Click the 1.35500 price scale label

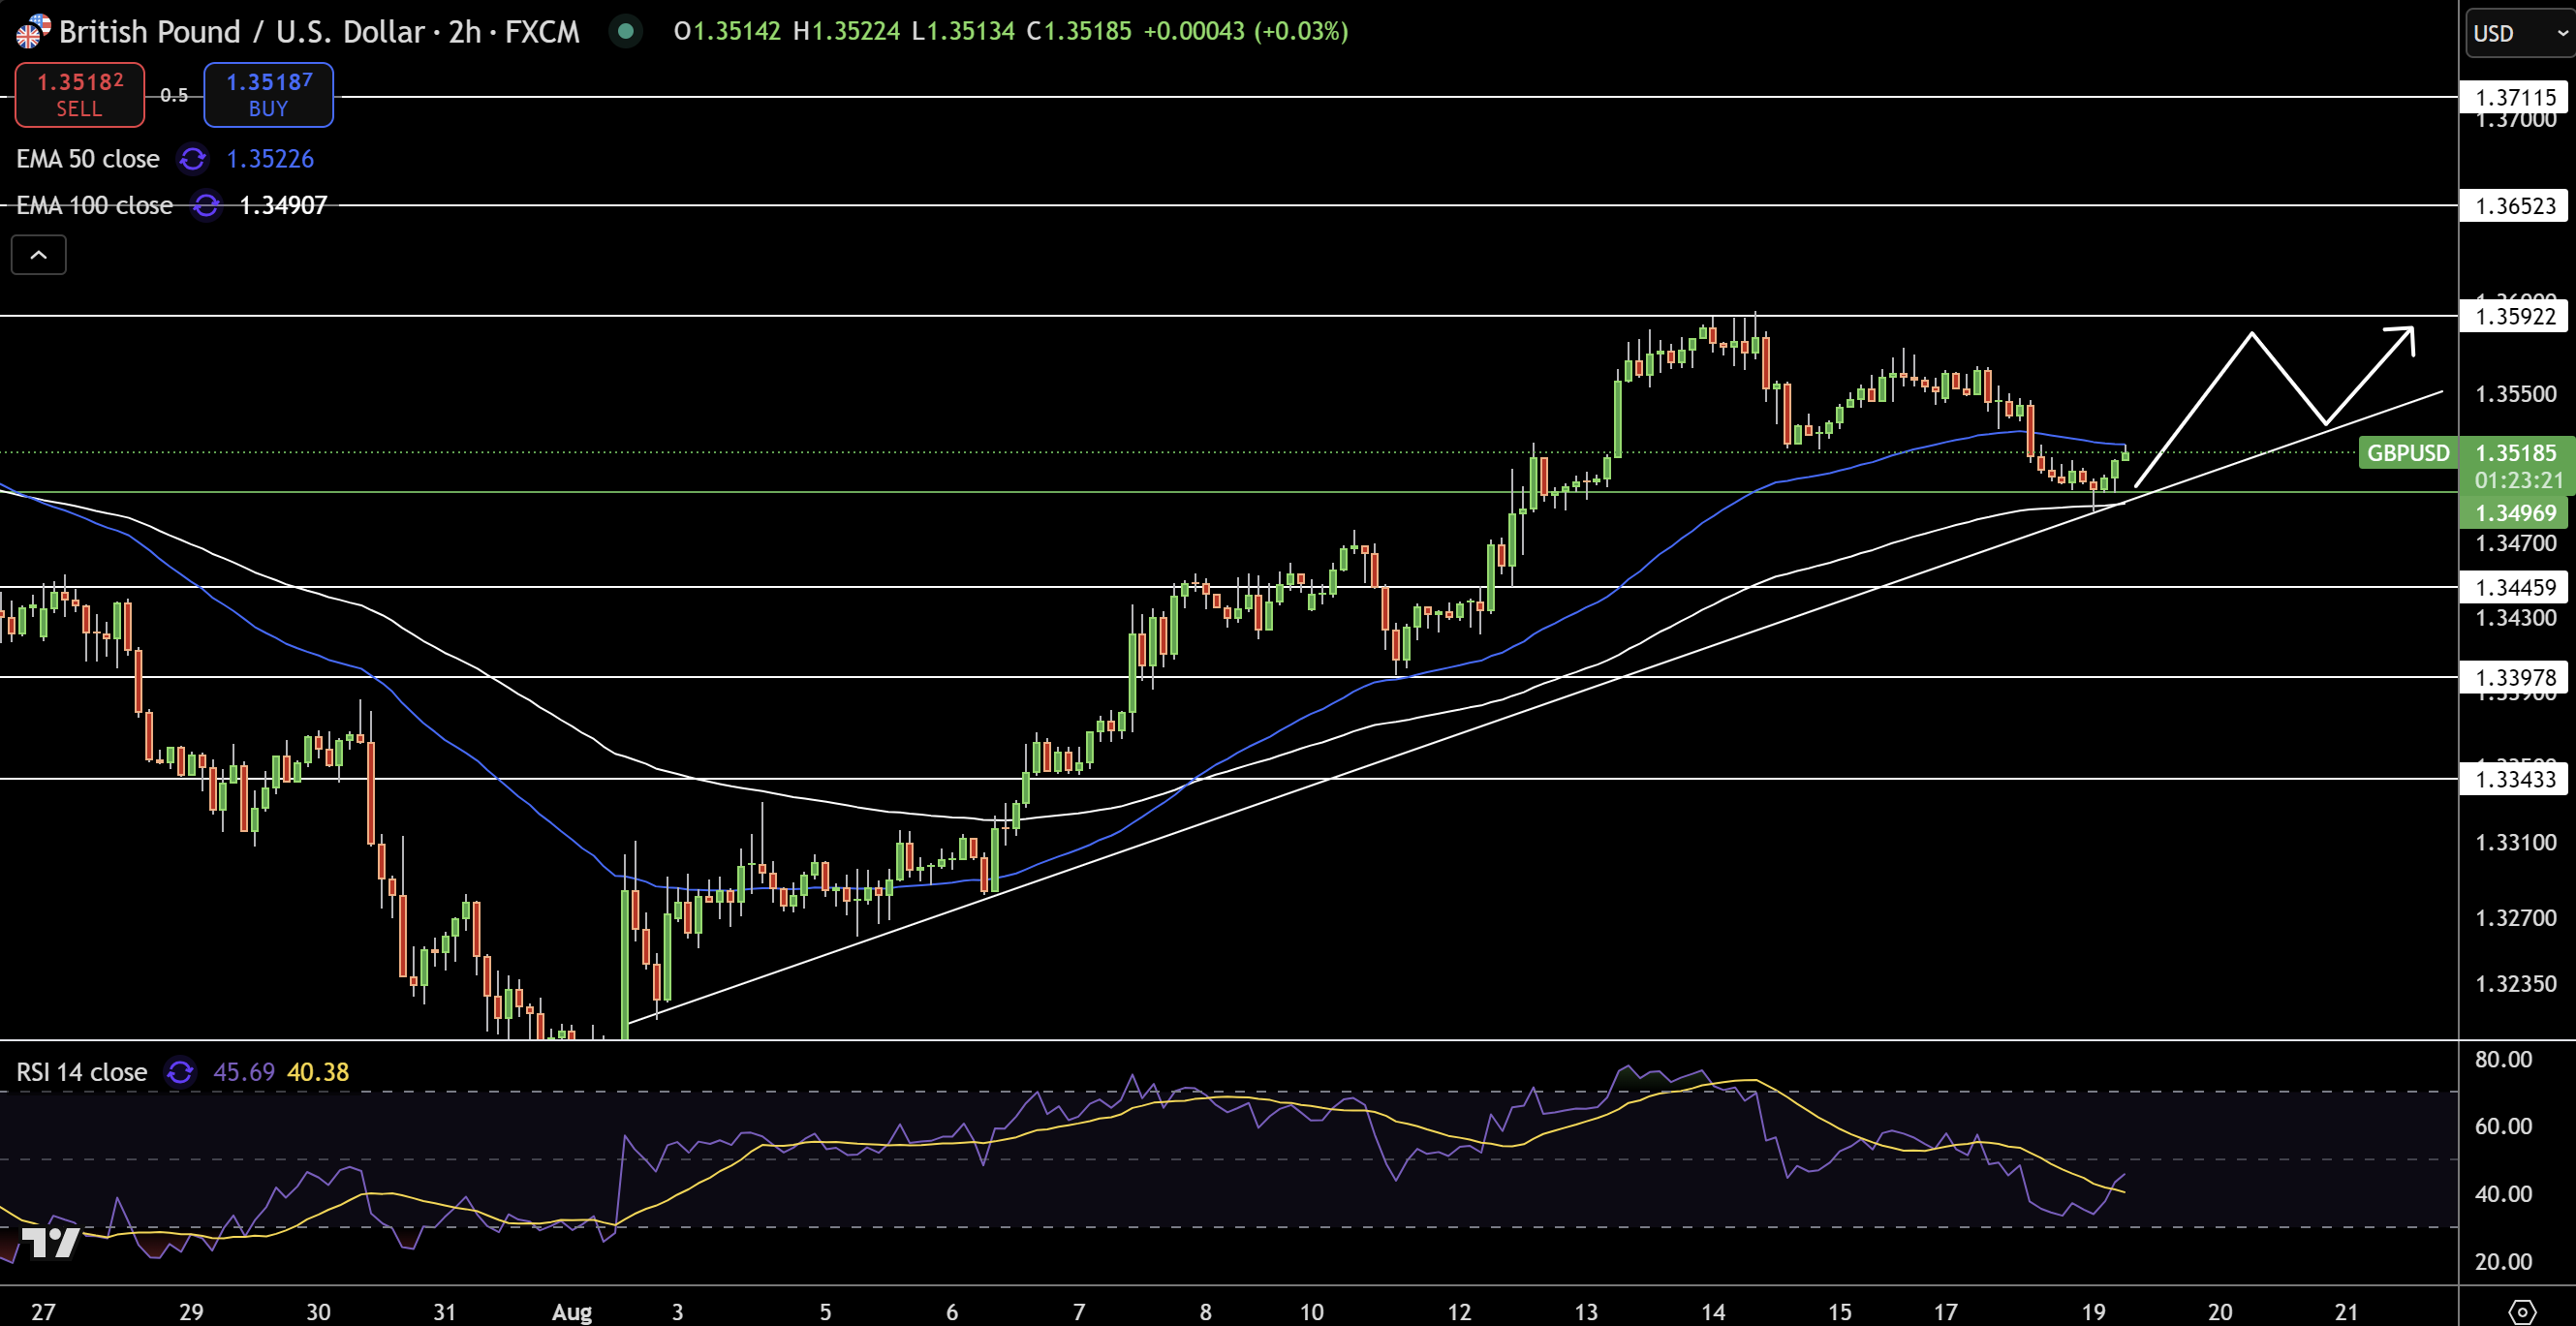click(2515, 394)
